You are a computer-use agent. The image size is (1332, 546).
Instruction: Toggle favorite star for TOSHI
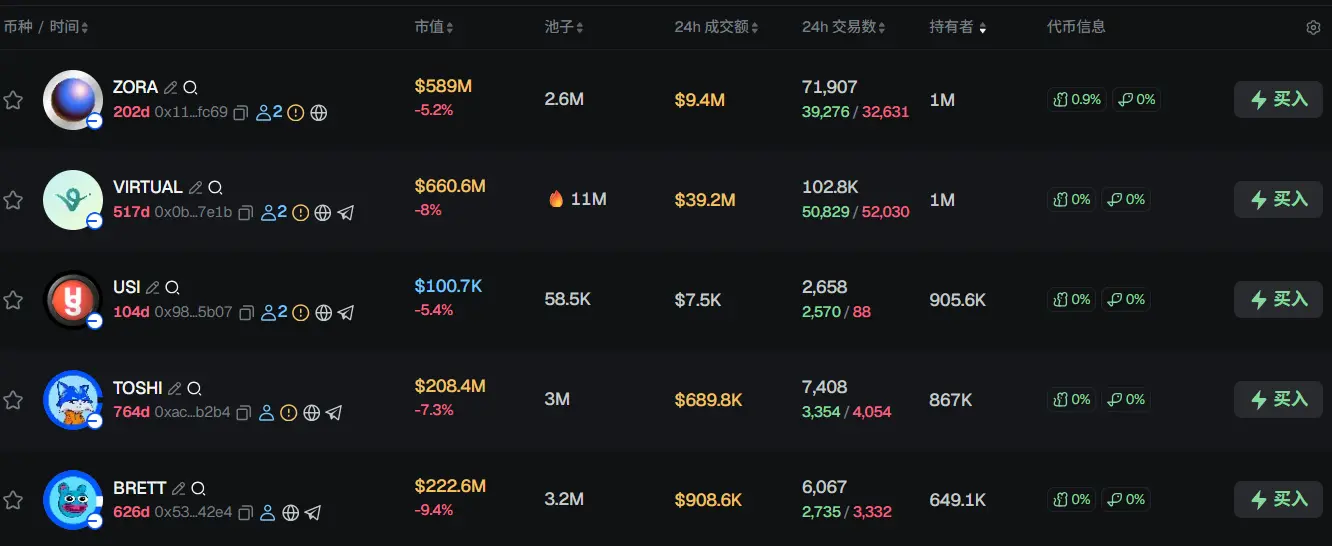13,400
